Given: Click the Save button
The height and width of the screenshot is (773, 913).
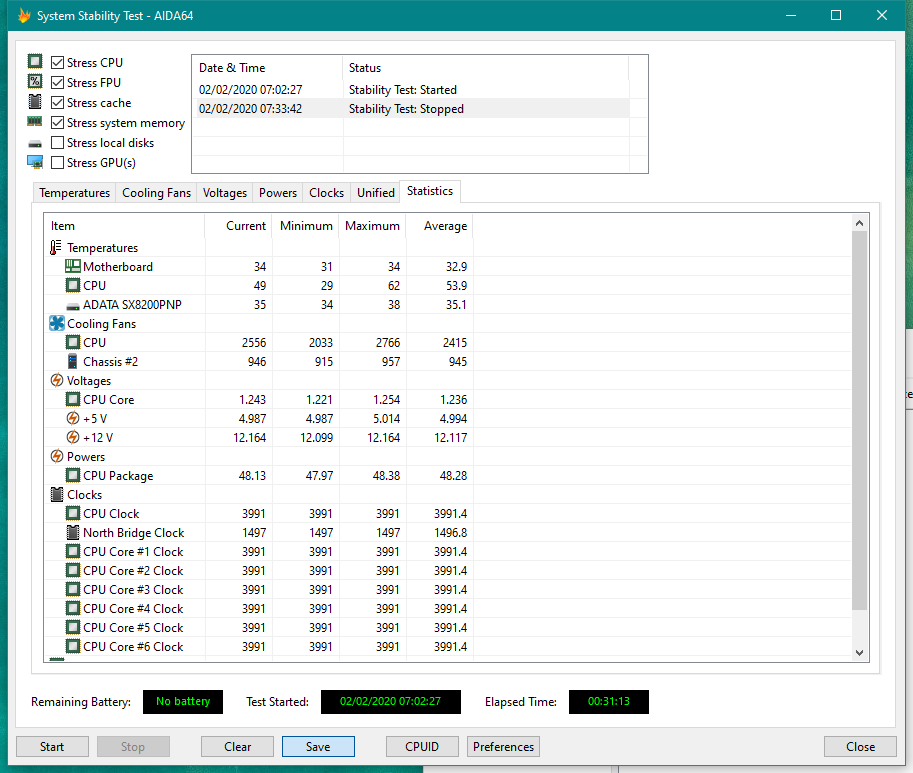Looking at the screenshot, I should (318, 747).
